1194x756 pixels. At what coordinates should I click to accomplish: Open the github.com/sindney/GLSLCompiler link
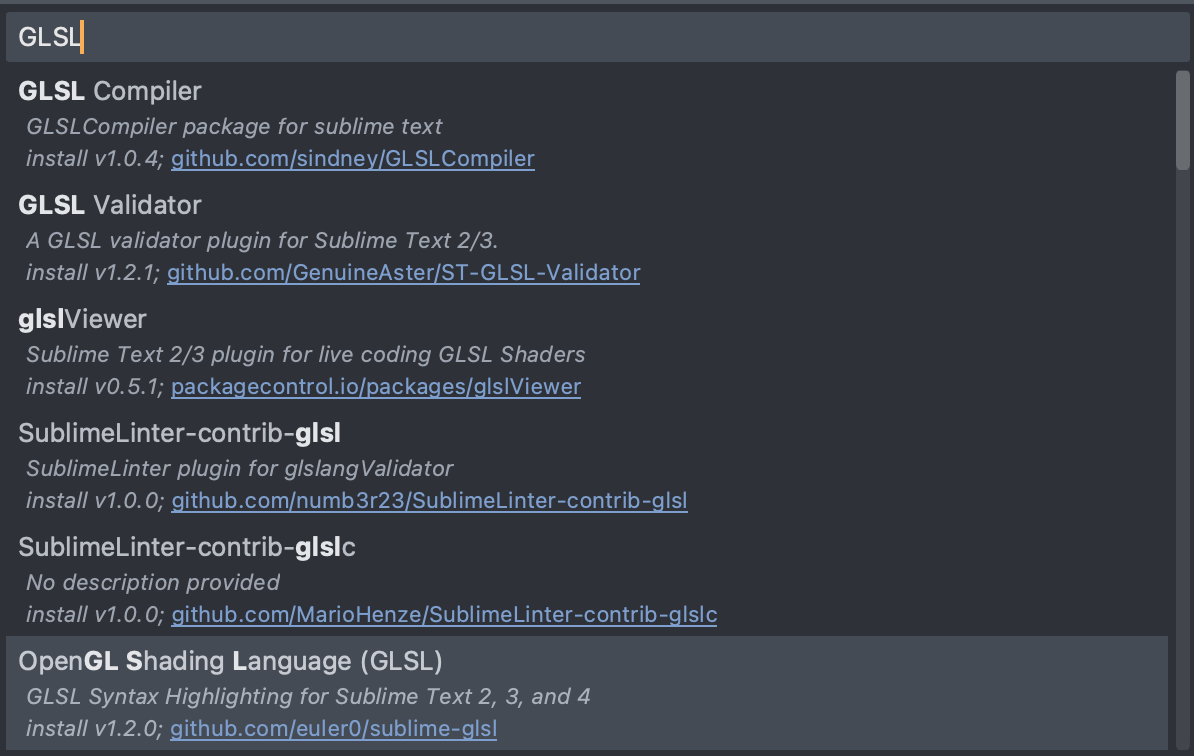353,158
